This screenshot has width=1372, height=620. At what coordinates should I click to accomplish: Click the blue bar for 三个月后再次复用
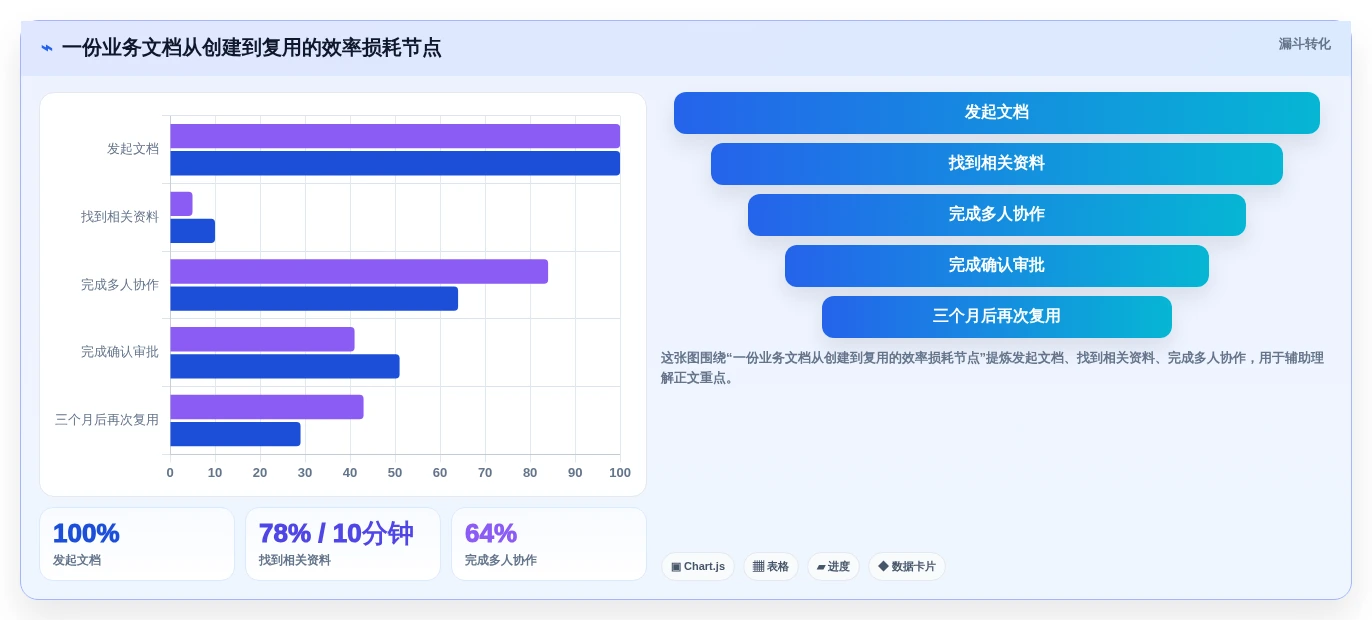pyautogui.click(x=235, y=434)
